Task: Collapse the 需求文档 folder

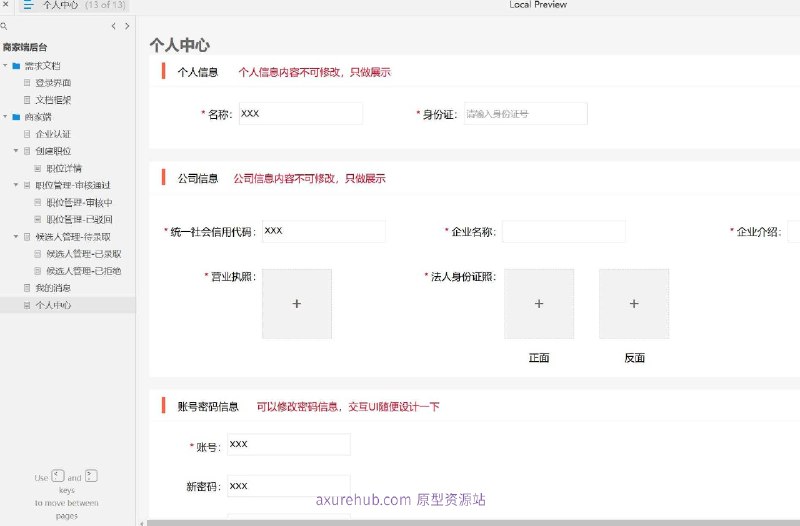Action: point(5,65)
